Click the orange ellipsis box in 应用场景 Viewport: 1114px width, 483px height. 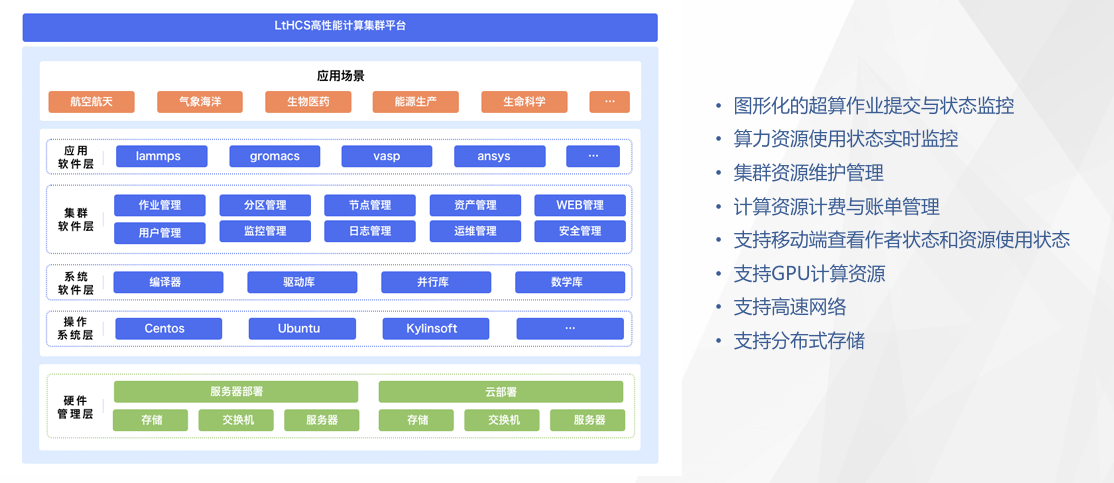(610, 102)
